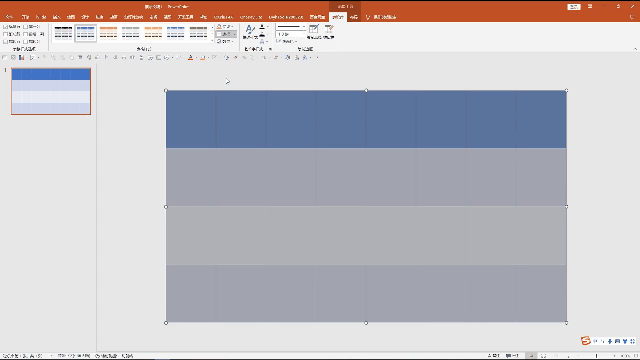Click the Sogou toolbar microphone icon
This screenshot has height=360, width=640.
[x=610, y=341]
